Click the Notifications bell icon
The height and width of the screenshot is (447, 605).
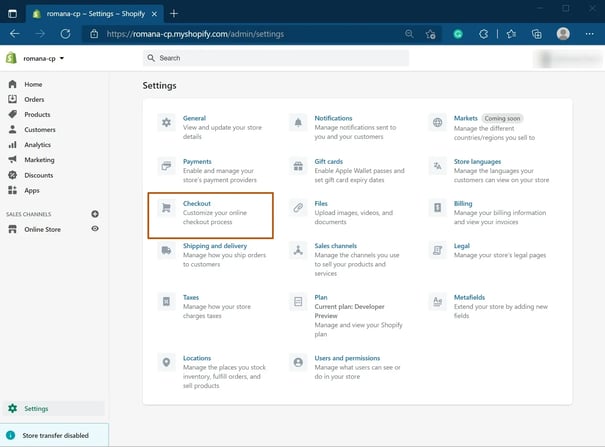298,123
